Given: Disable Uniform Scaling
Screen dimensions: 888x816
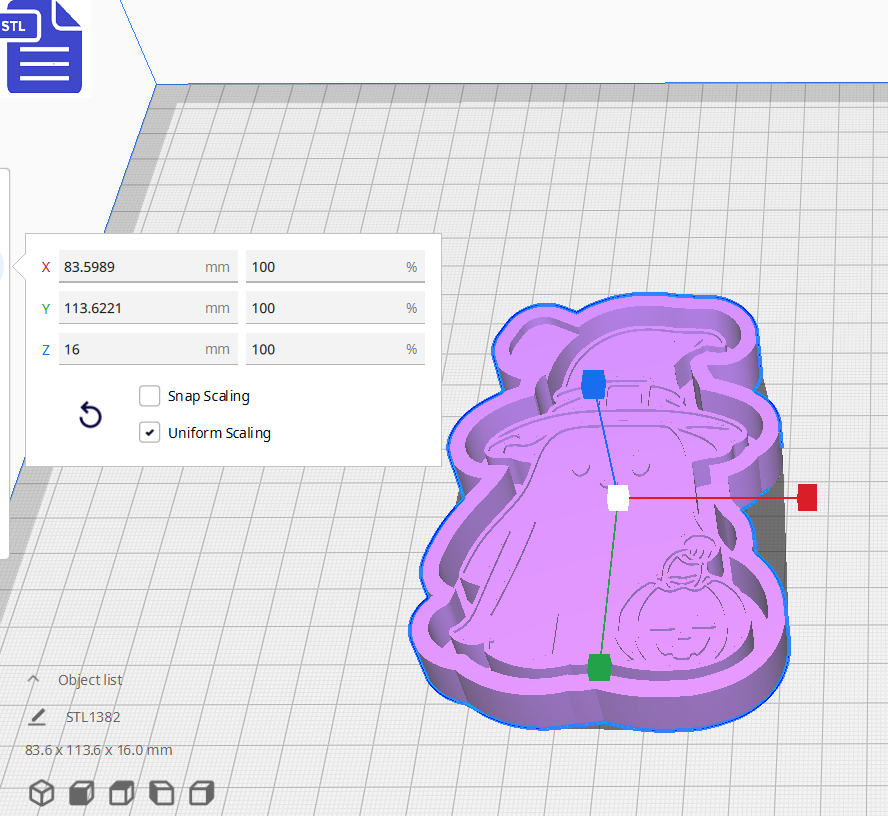Looking at the screenshot, I should [x=149, y=432].
